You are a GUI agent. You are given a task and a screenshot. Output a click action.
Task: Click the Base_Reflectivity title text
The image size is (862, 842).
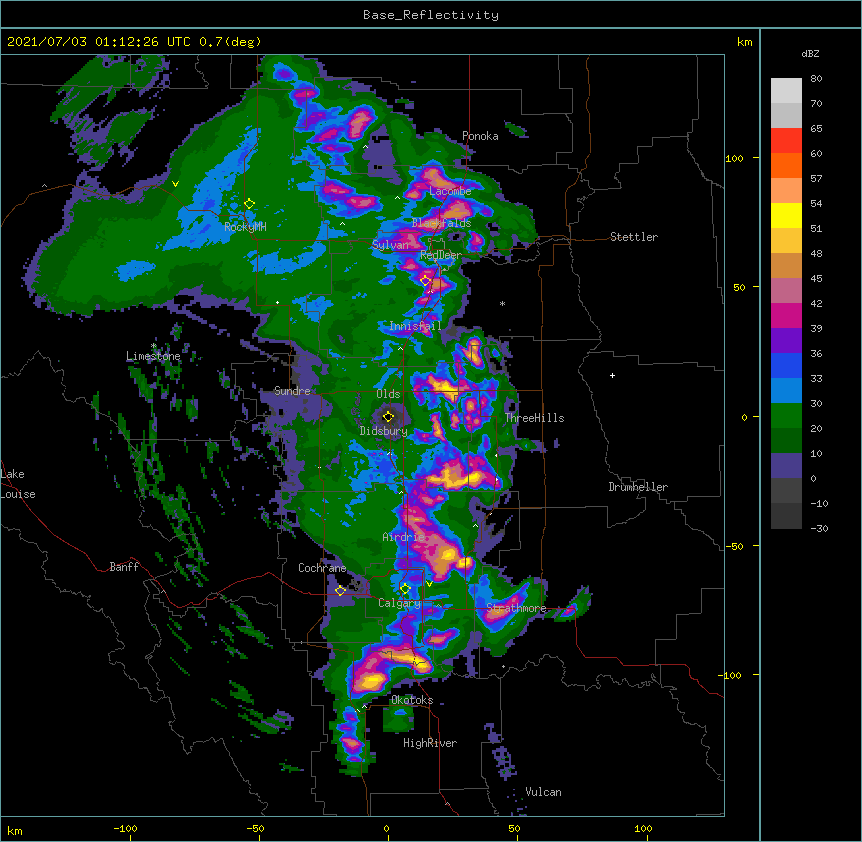[430, 15]
